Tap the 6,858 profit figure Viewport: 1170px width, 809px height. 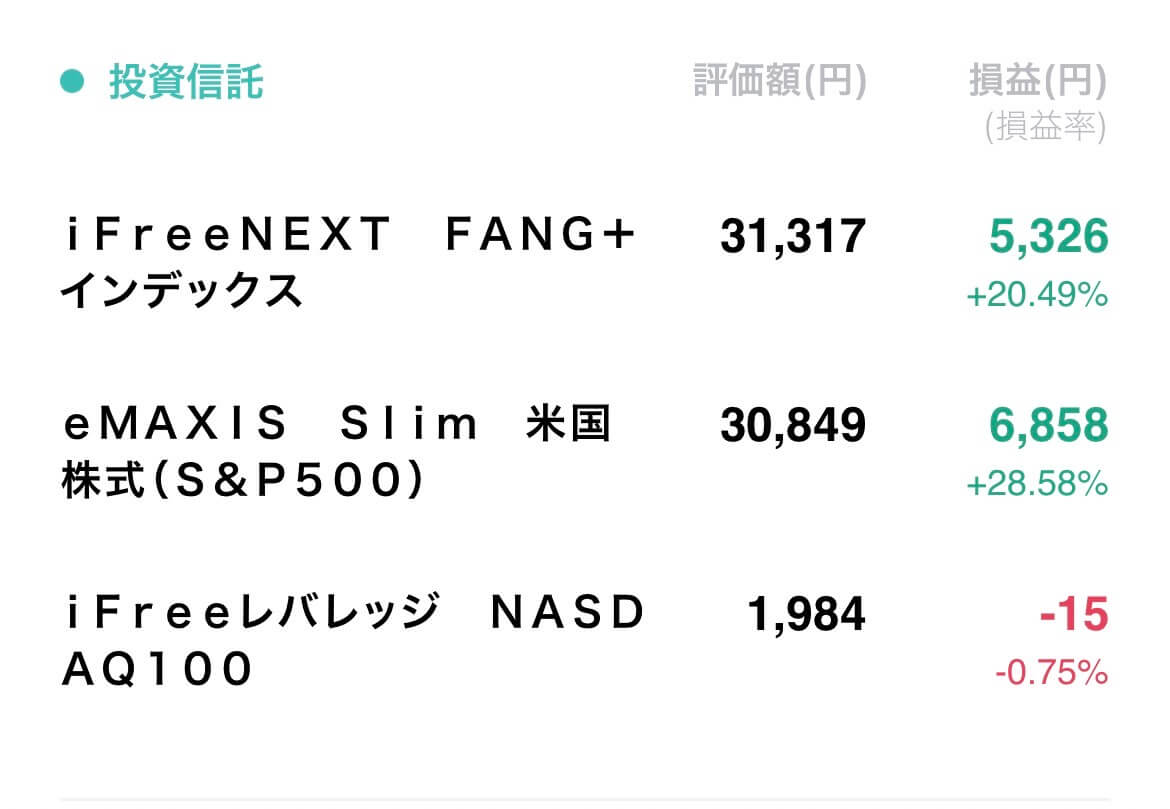click(x=1048, y=425)
